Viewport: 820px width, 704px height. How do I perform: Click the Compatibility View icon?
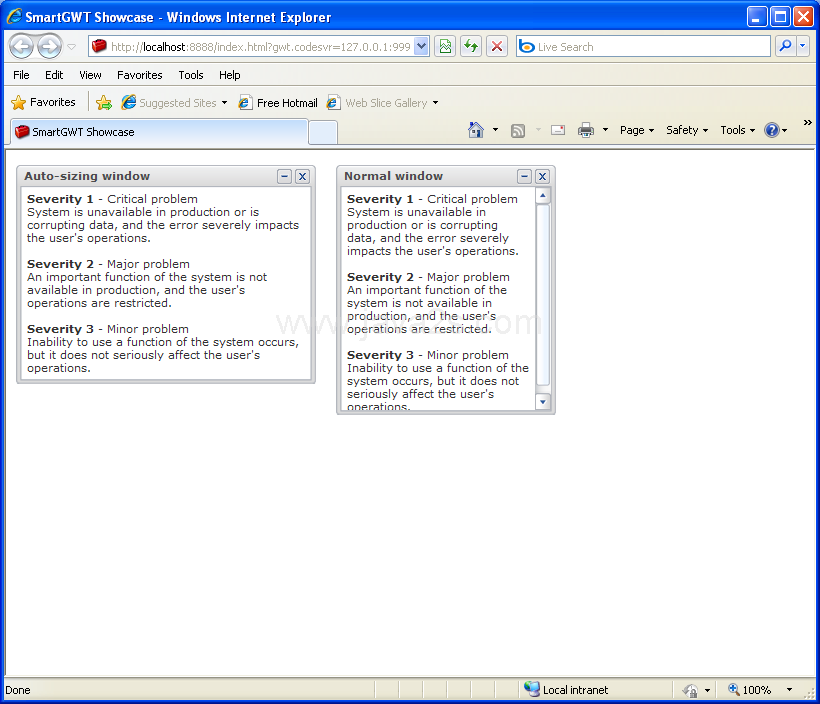tap(445, 47)
